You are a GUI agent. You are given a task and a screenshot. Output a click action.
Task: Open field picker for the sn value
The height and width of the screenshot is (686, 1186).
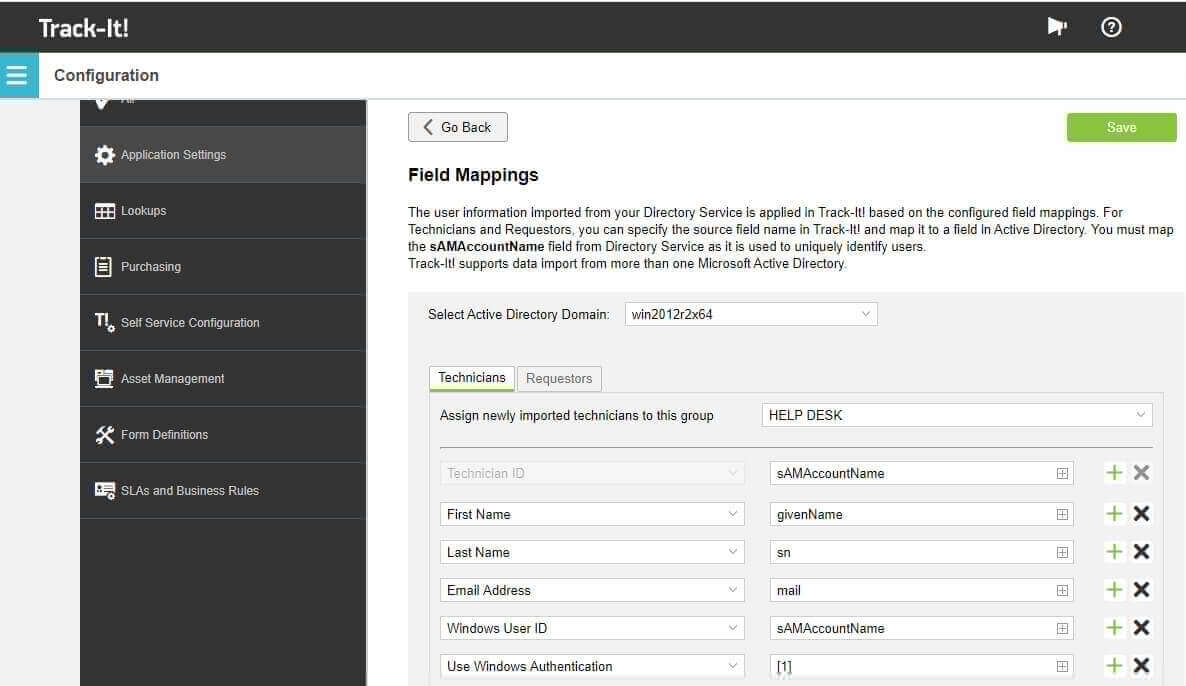click(1062, 552)
